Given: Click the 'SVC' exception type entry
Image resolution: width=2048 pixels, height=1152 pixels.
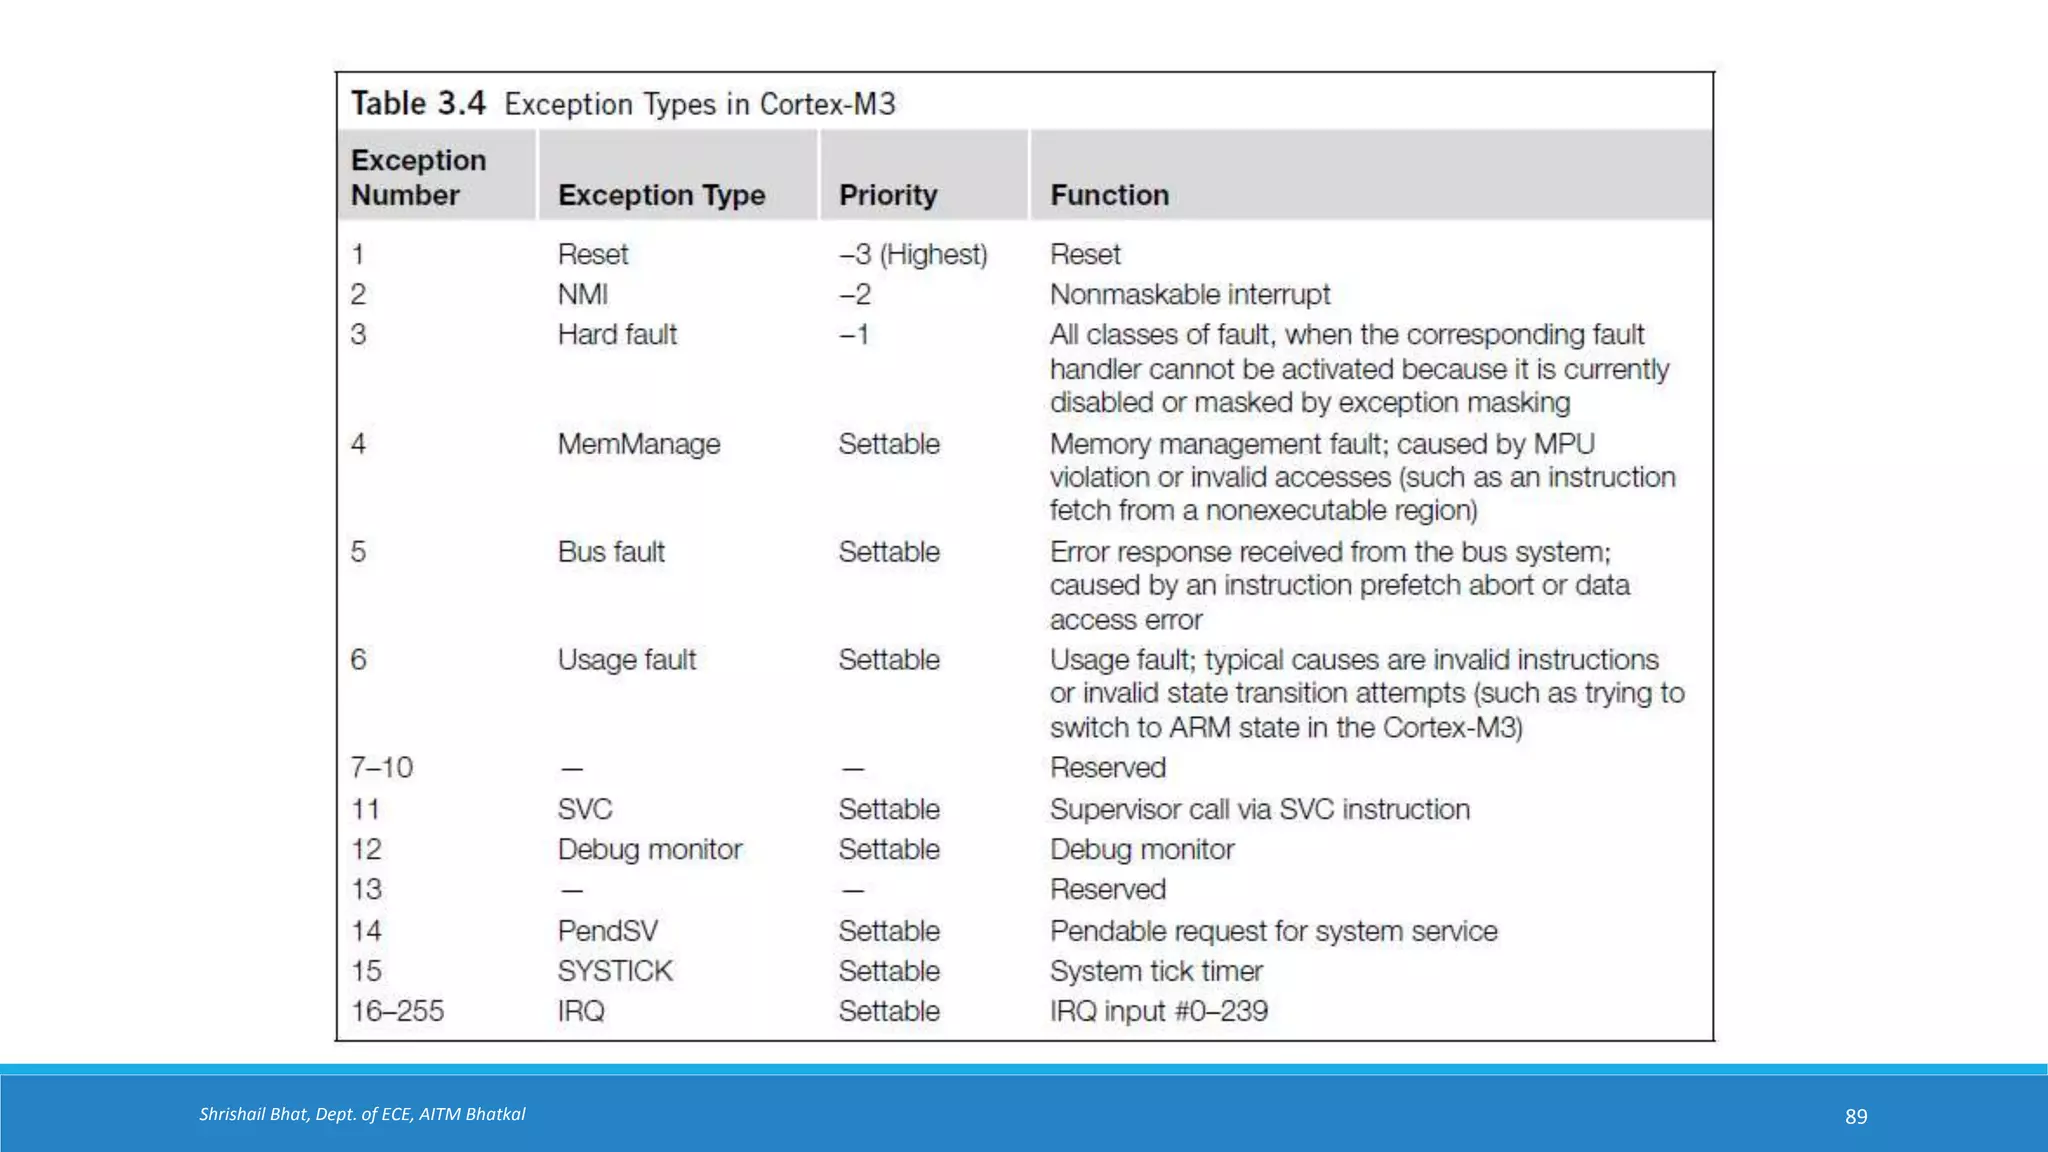Looking at the screenshot, I should tap(585, 809).
